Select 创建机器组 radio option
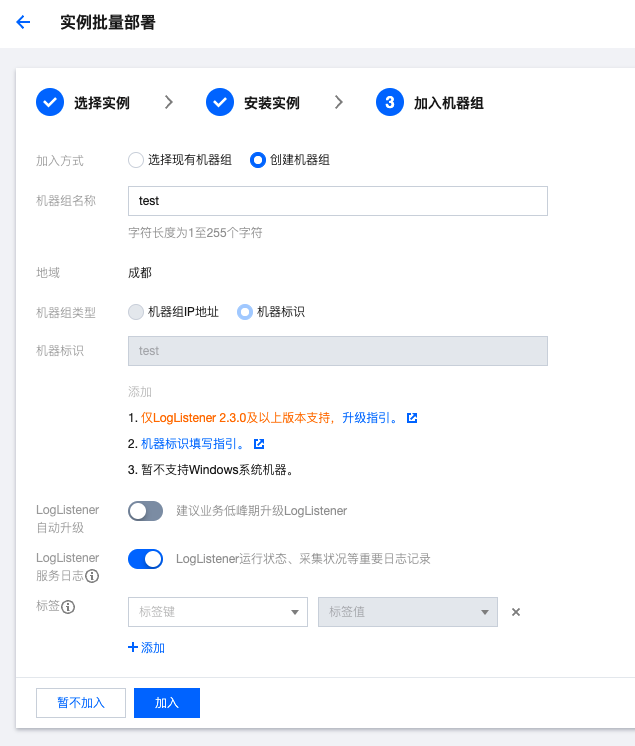The width and height of the screenshot is (635, 746). click(x=258, y=159)
